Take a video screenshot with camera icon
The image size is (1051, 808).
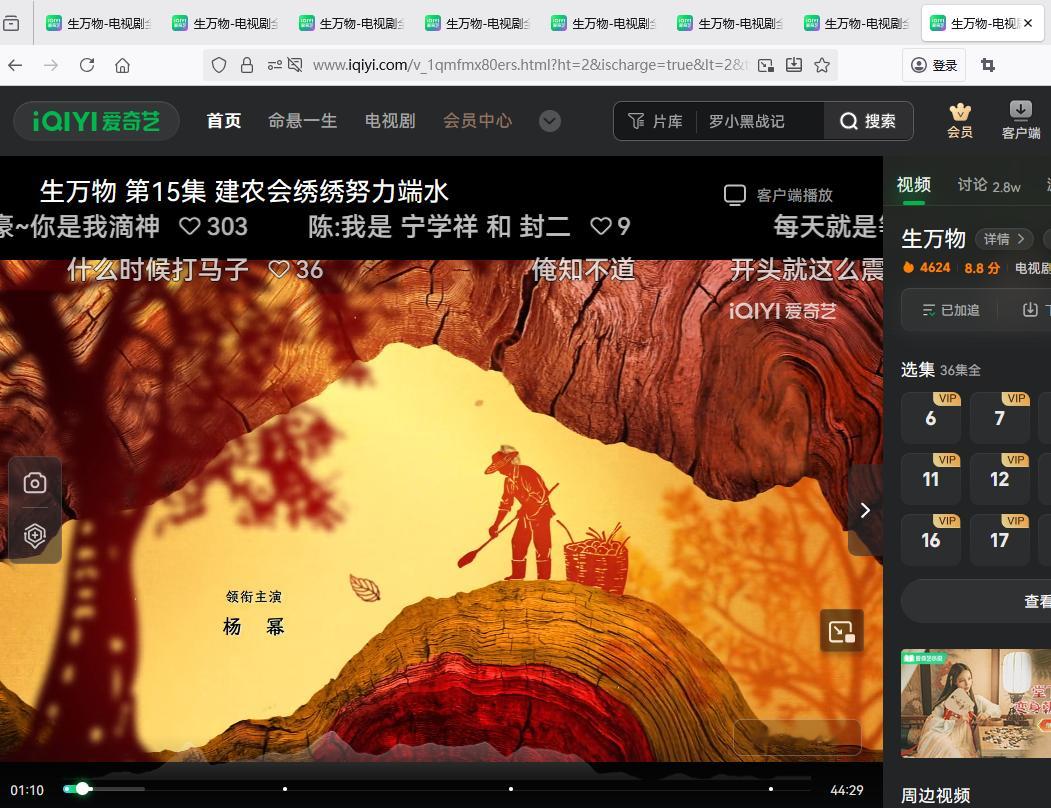point(35,483)
